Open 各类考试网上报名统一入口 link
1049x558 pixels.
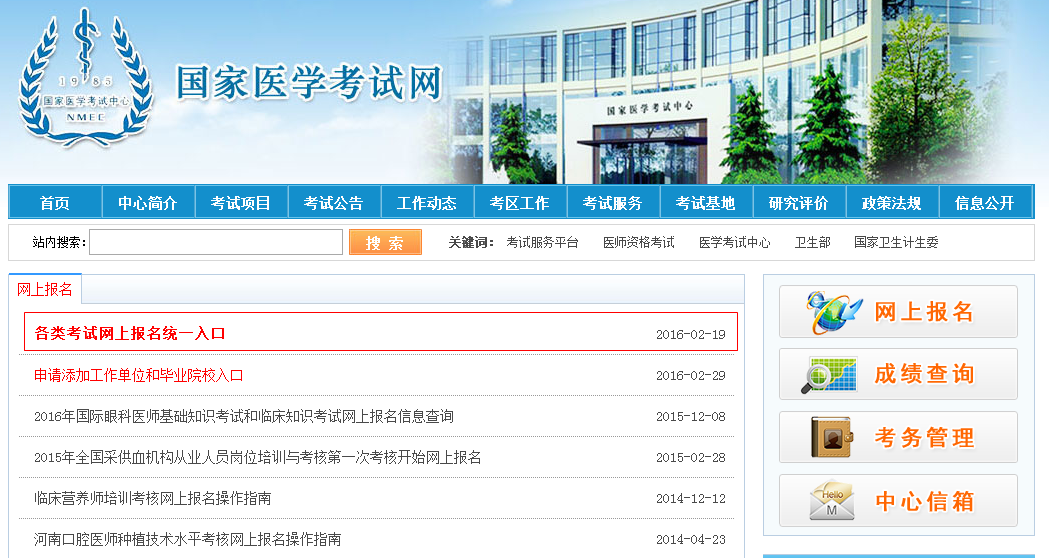click(x=130, y=333)
